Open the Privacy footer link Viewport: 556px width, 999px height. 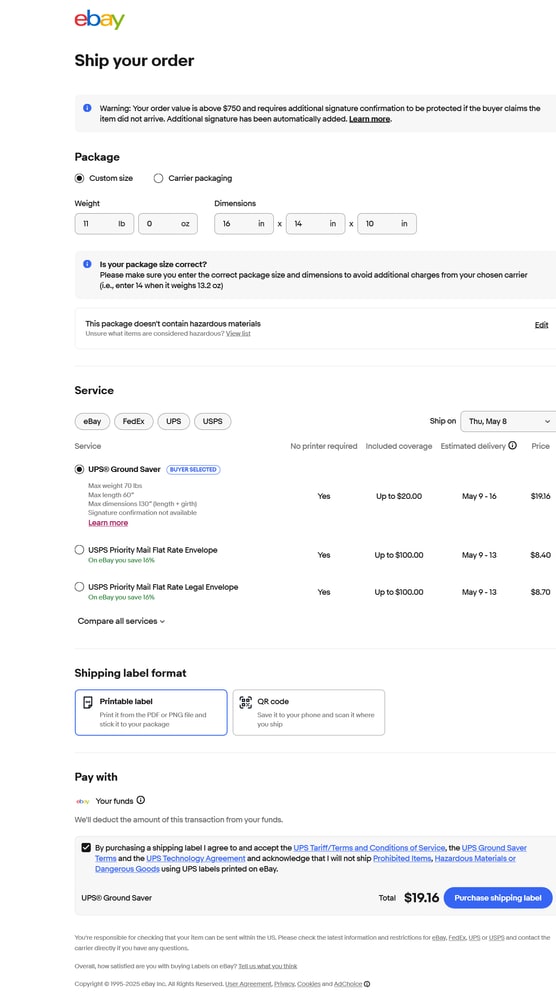click(x=284, y=984)
